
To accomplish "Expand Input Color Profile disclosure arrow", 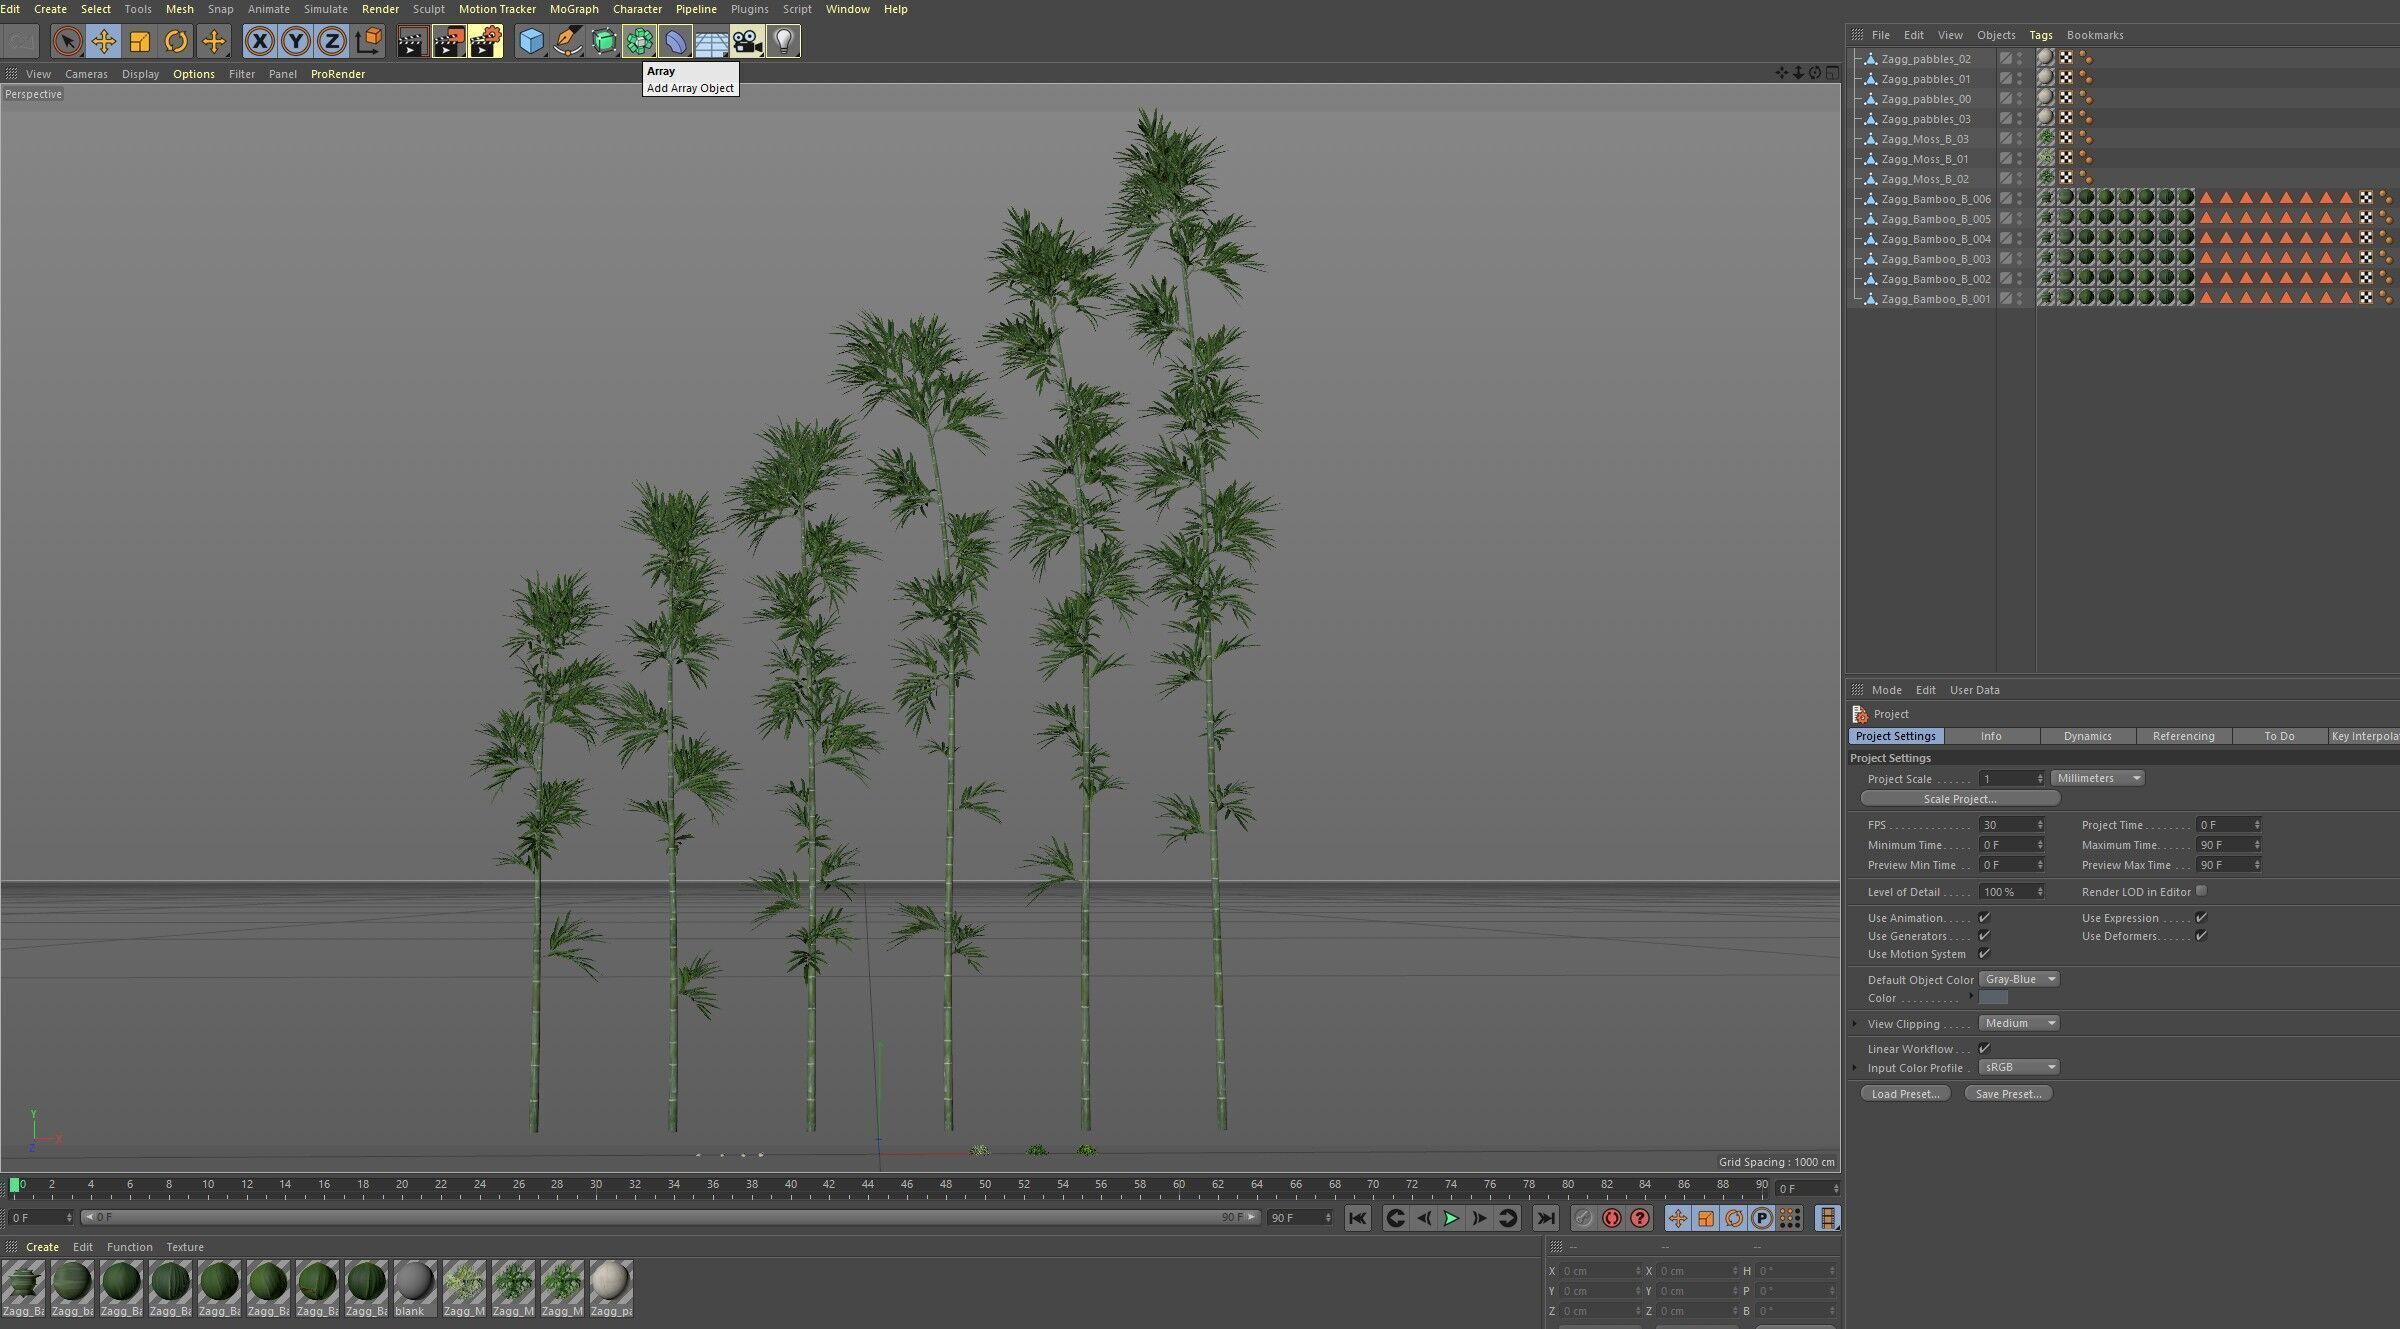I will pyautogui.click(x=1856, y=1067).
